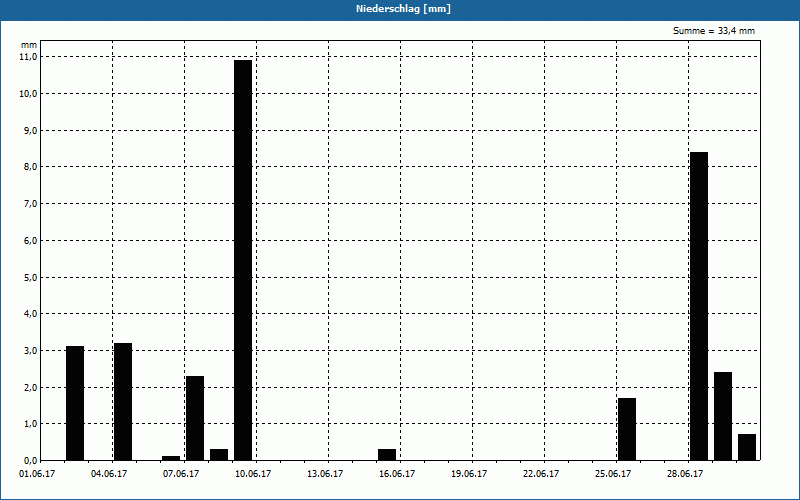Click the 11,0 y-axis value
This screenshot has height=500, width=800.
[x=29, y=57]
